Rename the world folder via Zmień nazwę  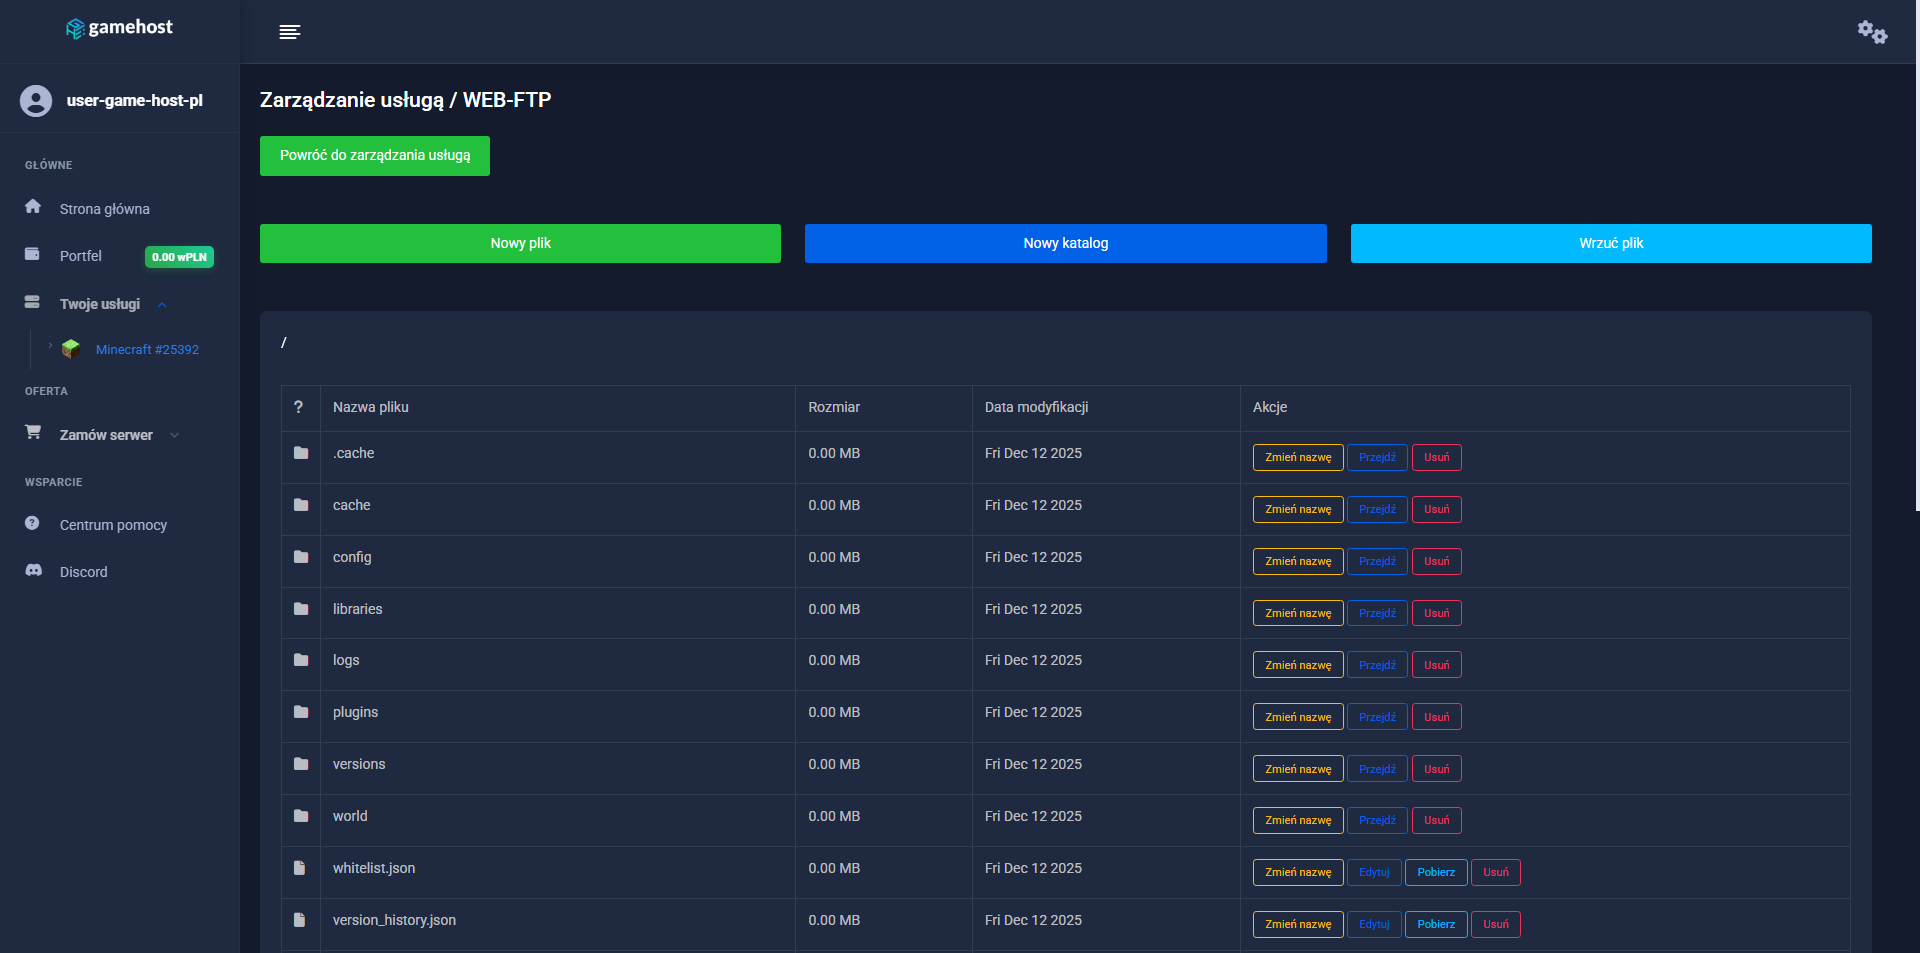coord(1297,820)
